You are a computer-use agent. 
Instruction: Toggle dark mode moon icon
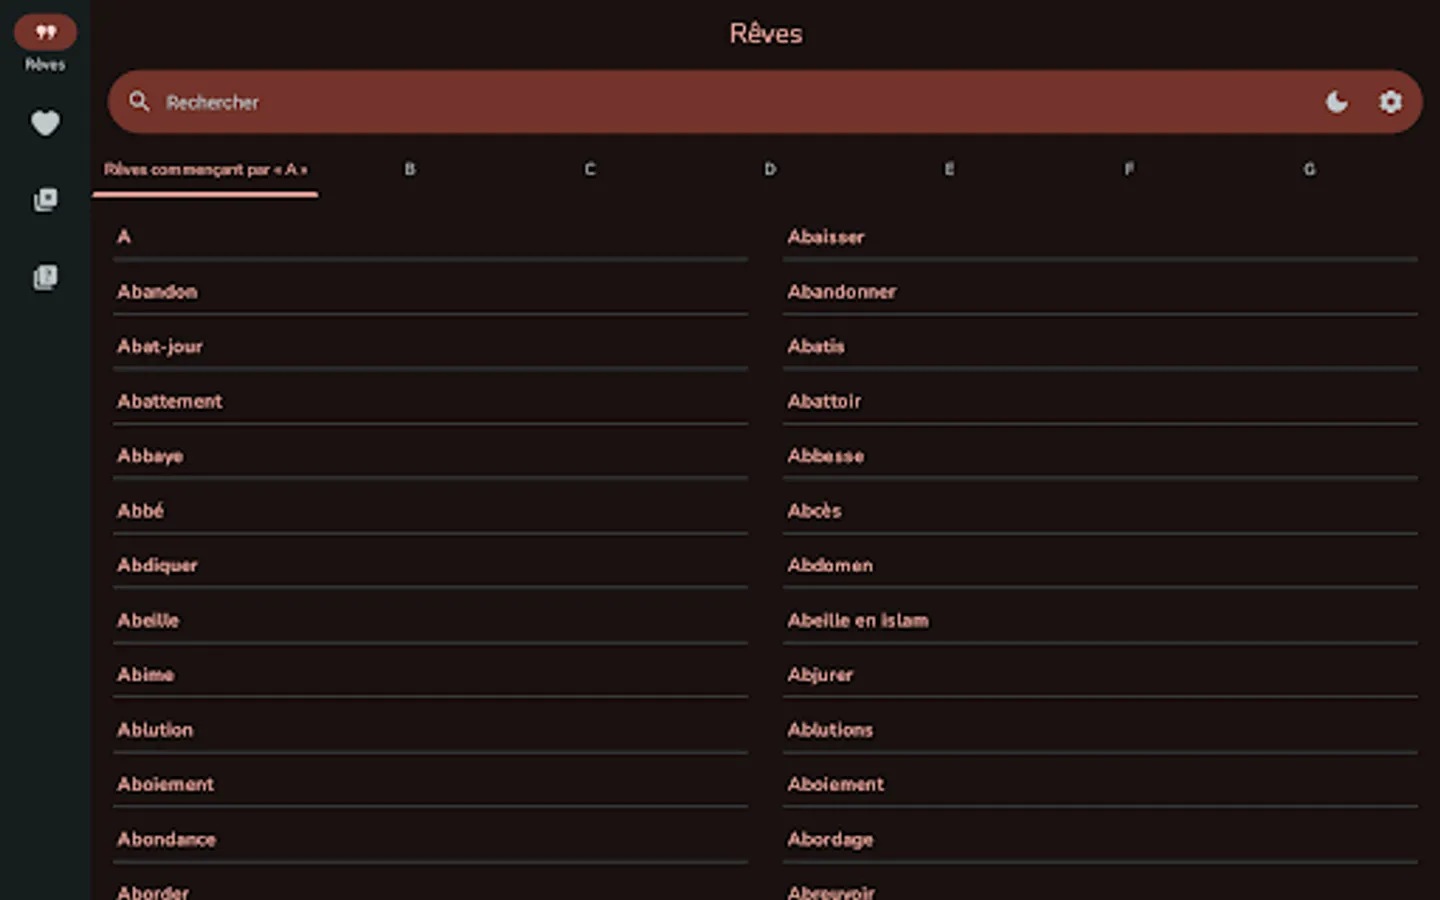pyautogui.click(x=1336, y=101)
